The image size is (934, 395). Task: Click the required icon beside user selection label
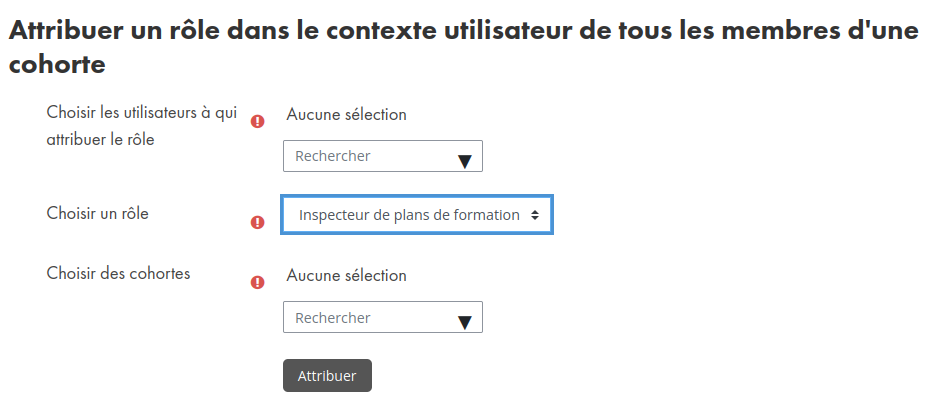coord(257,122)
